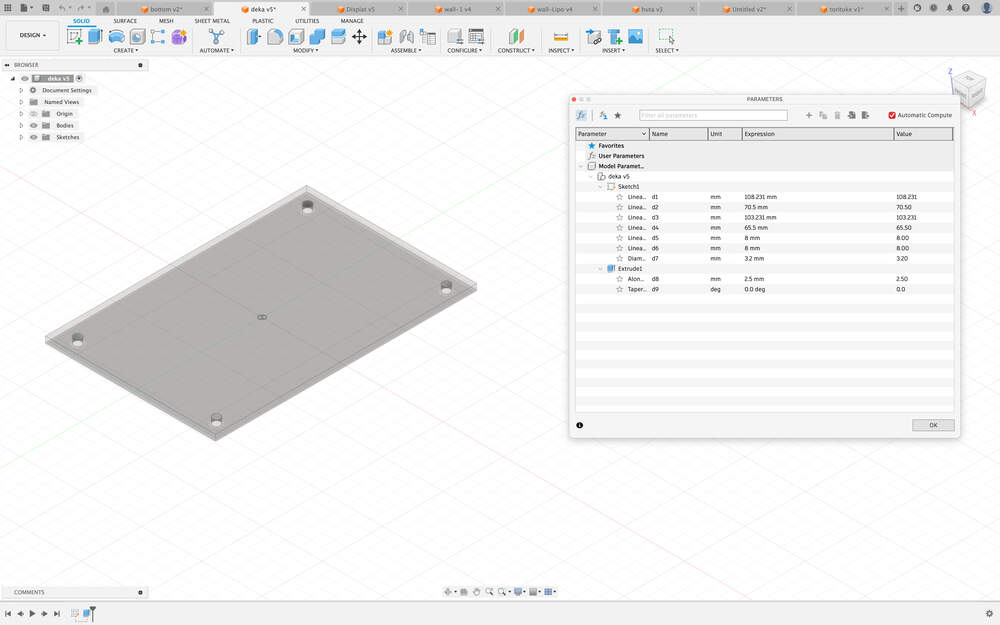
Task: Select the Extrude feature in the timeline
Action: coord(86,614)
